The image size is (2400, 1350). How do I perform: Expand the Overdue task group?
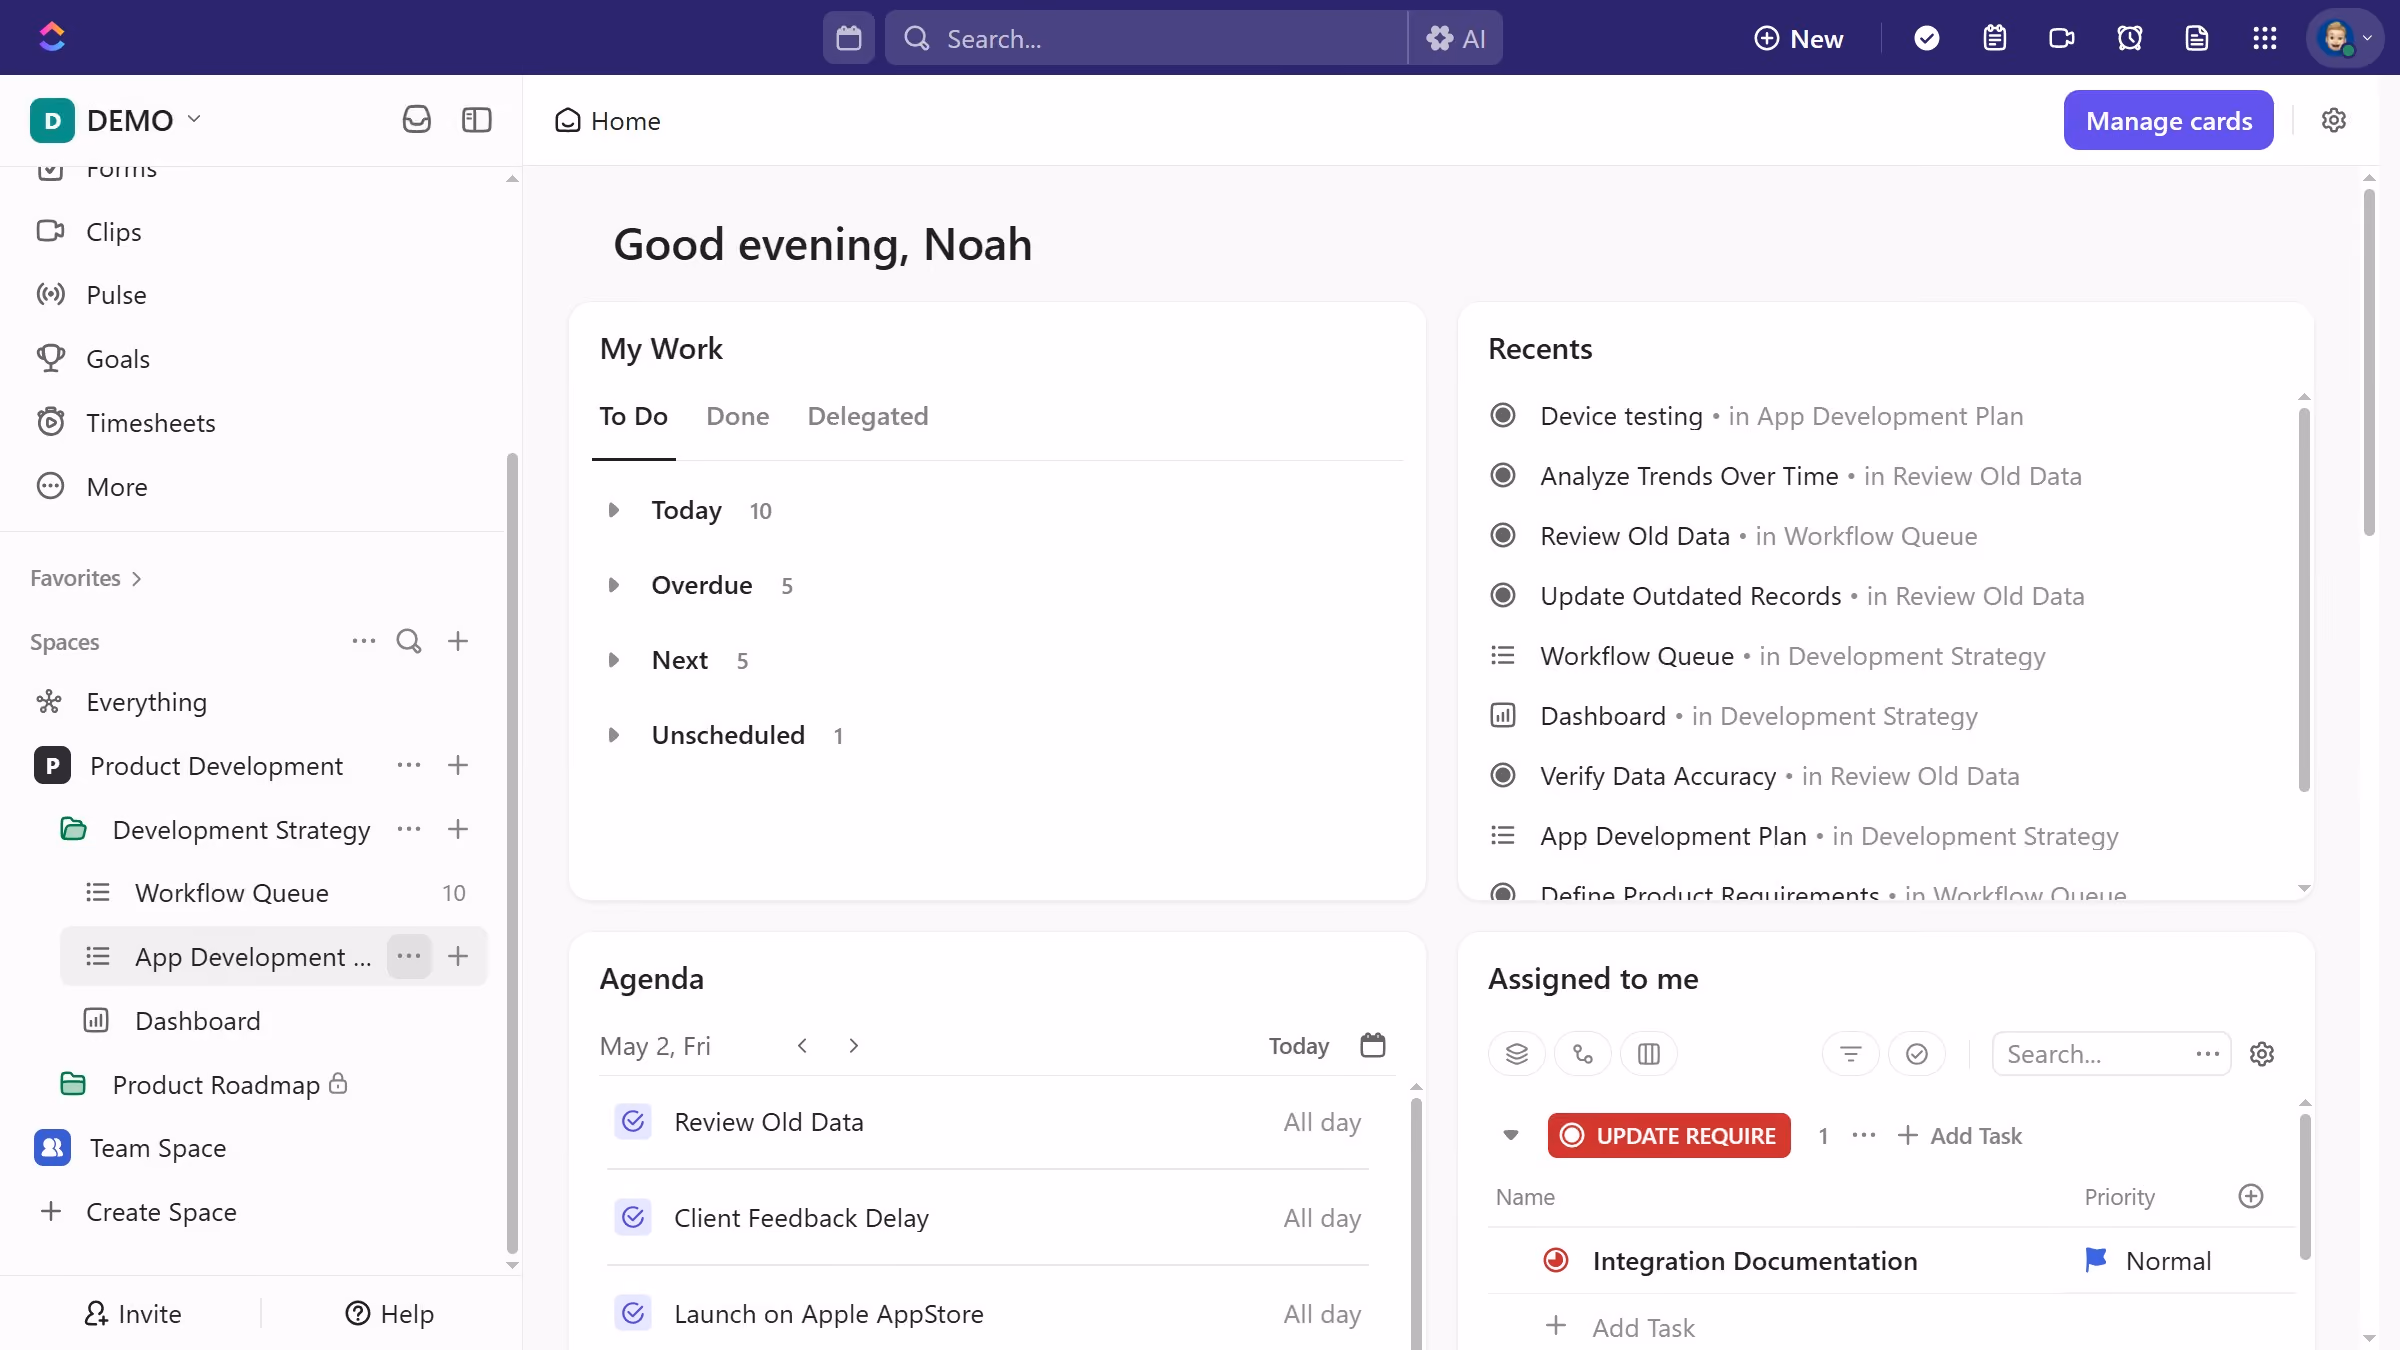click(x=614, y=585)
